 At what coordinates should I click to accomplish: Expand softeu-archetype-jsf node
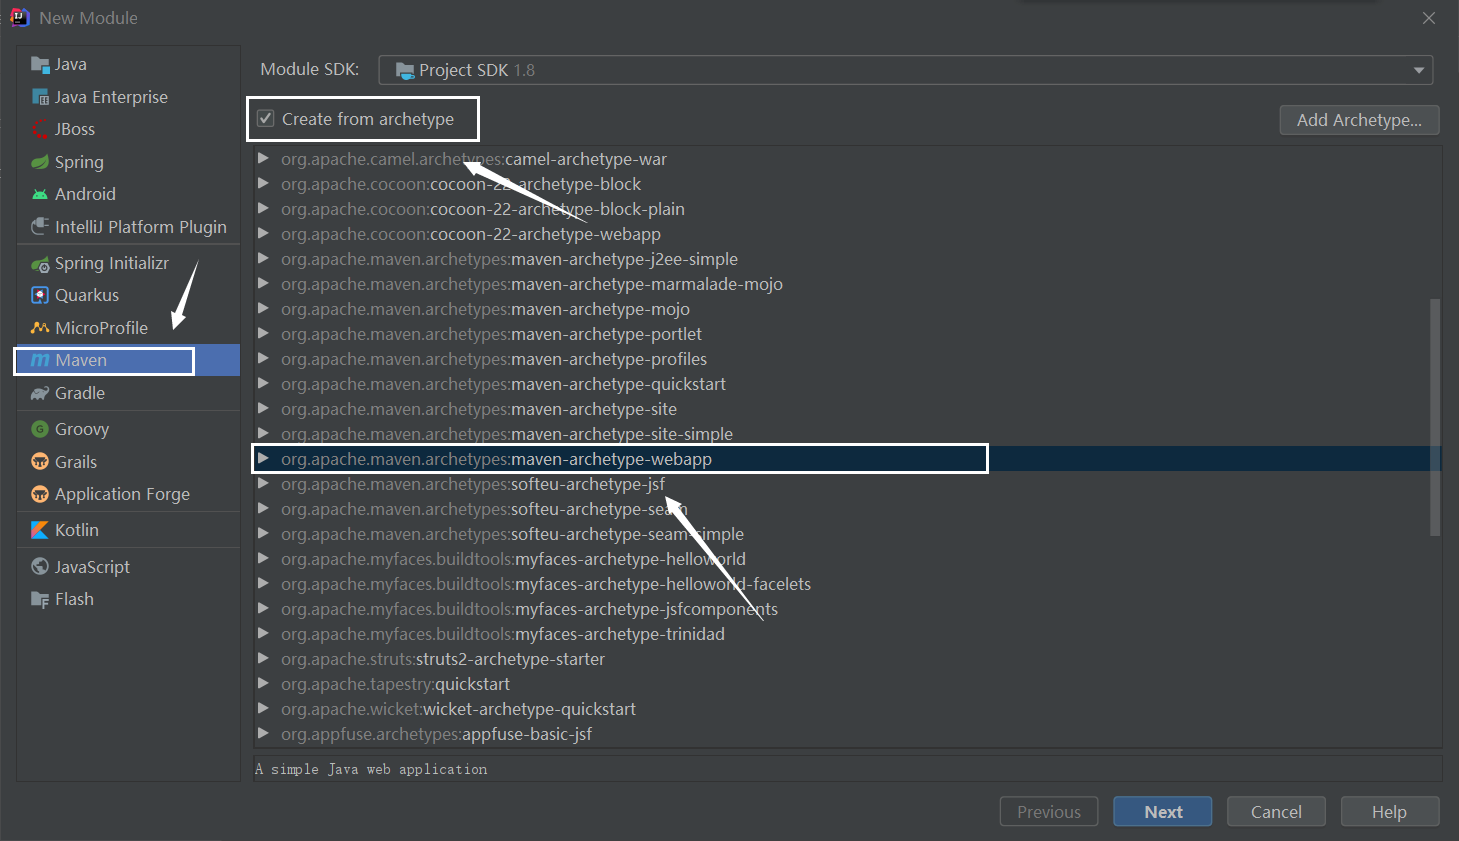(263, 484)
